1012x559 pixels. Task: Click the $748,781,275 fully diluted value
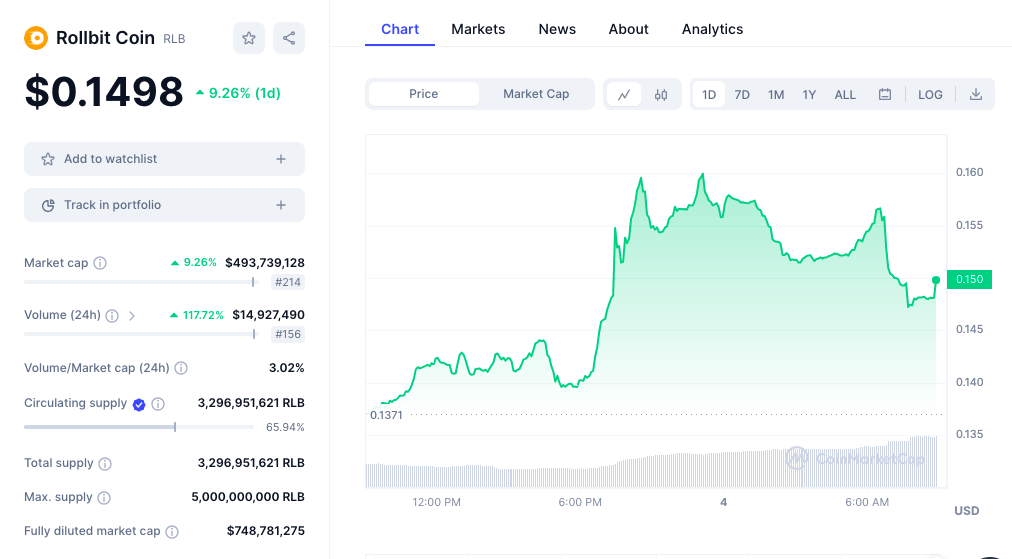(266, 531)
